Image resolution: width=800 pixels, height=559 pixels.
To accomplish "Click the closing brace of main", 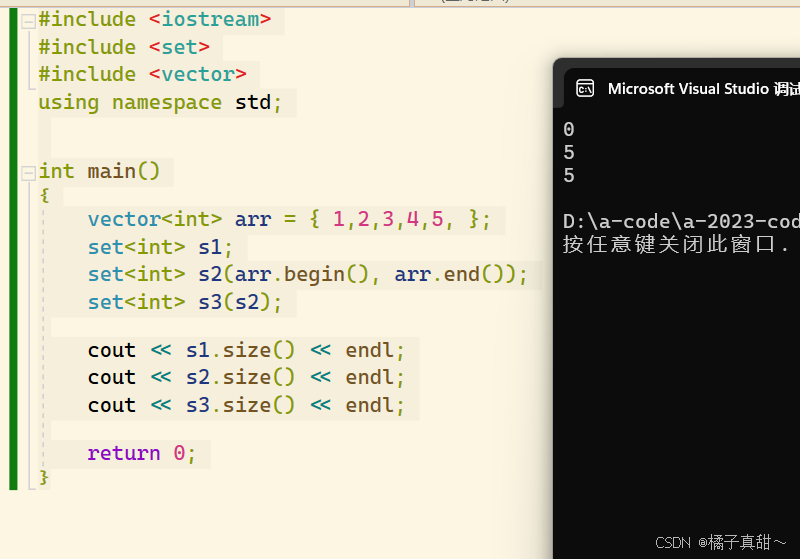I will click(x=44, y=477).
